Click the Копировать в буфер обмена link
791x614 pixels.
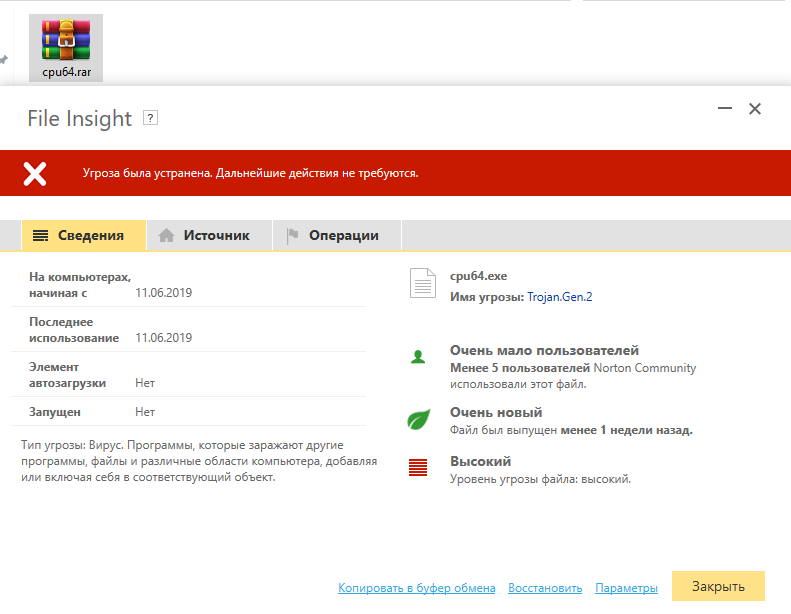[x=417, y=588]
